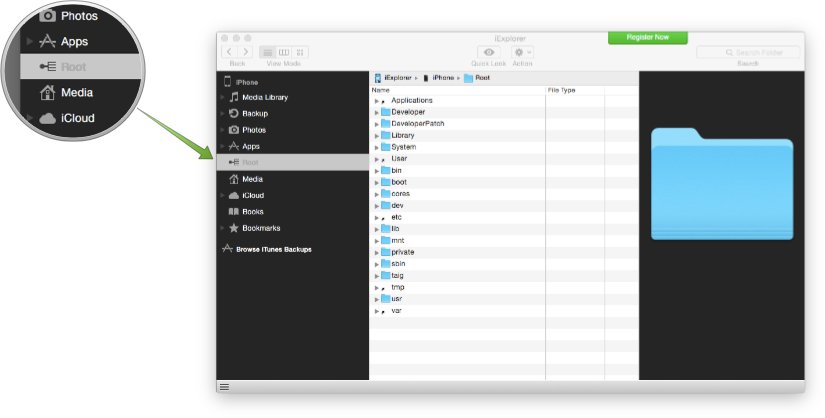Select the boot folder icon

[x=386, y=182]
